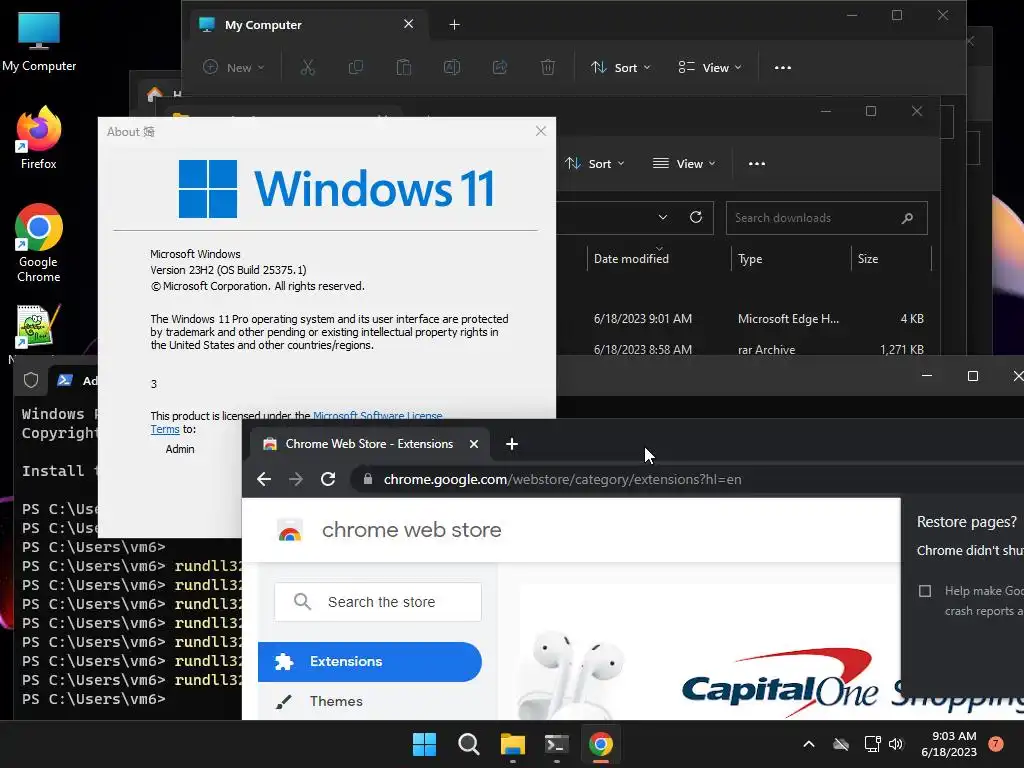The image size is (1024, 768).
Task: Close the Chrome Web Store tab
Action: (474, 444)
